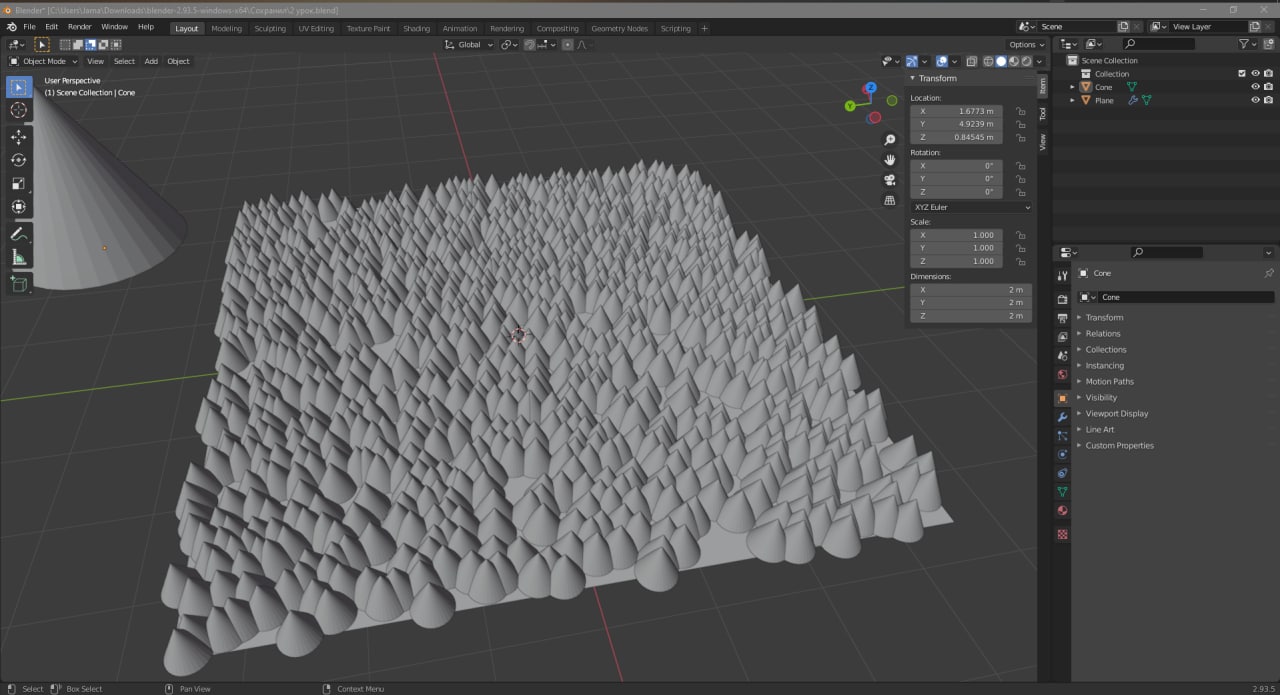Screen dimensions: 1280x695
Task: Open the Global transform orientation dropdown
Action: [x=469, y=44]
